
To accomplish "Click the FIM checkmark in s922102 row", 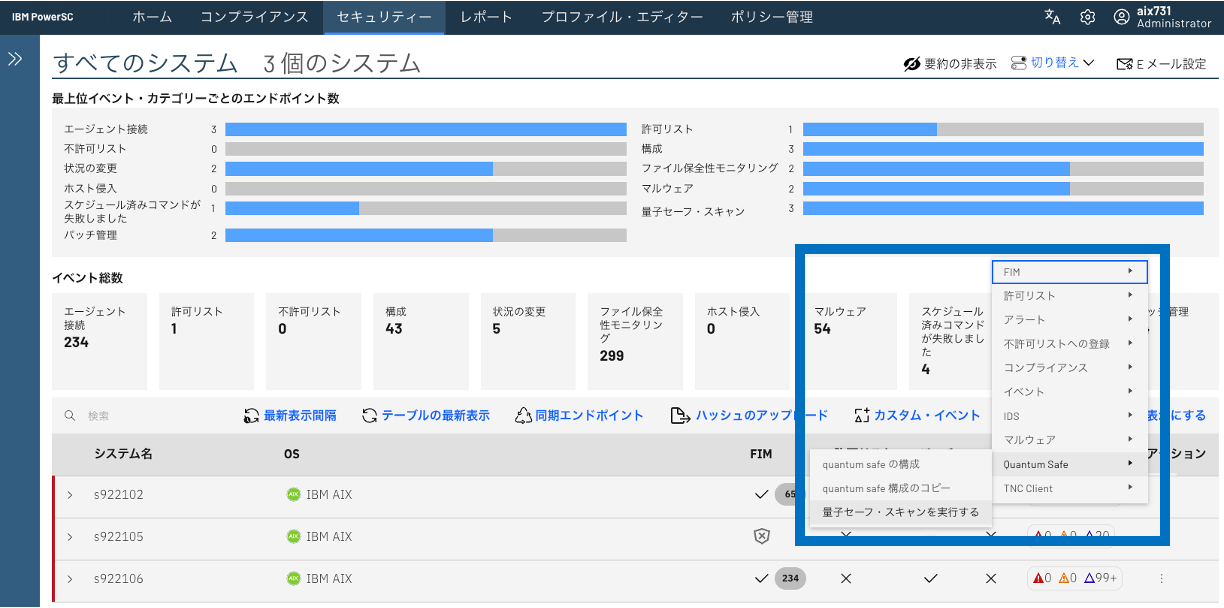I will tap(762, 494).
